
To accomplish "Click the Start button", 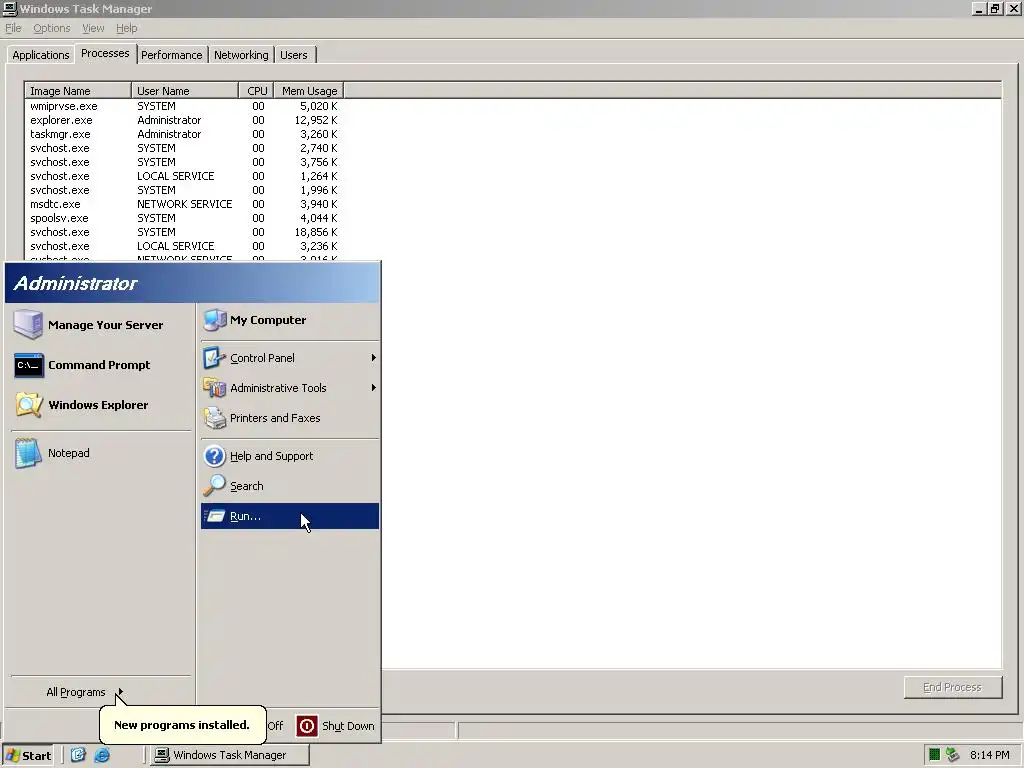I will pos(28,756).
